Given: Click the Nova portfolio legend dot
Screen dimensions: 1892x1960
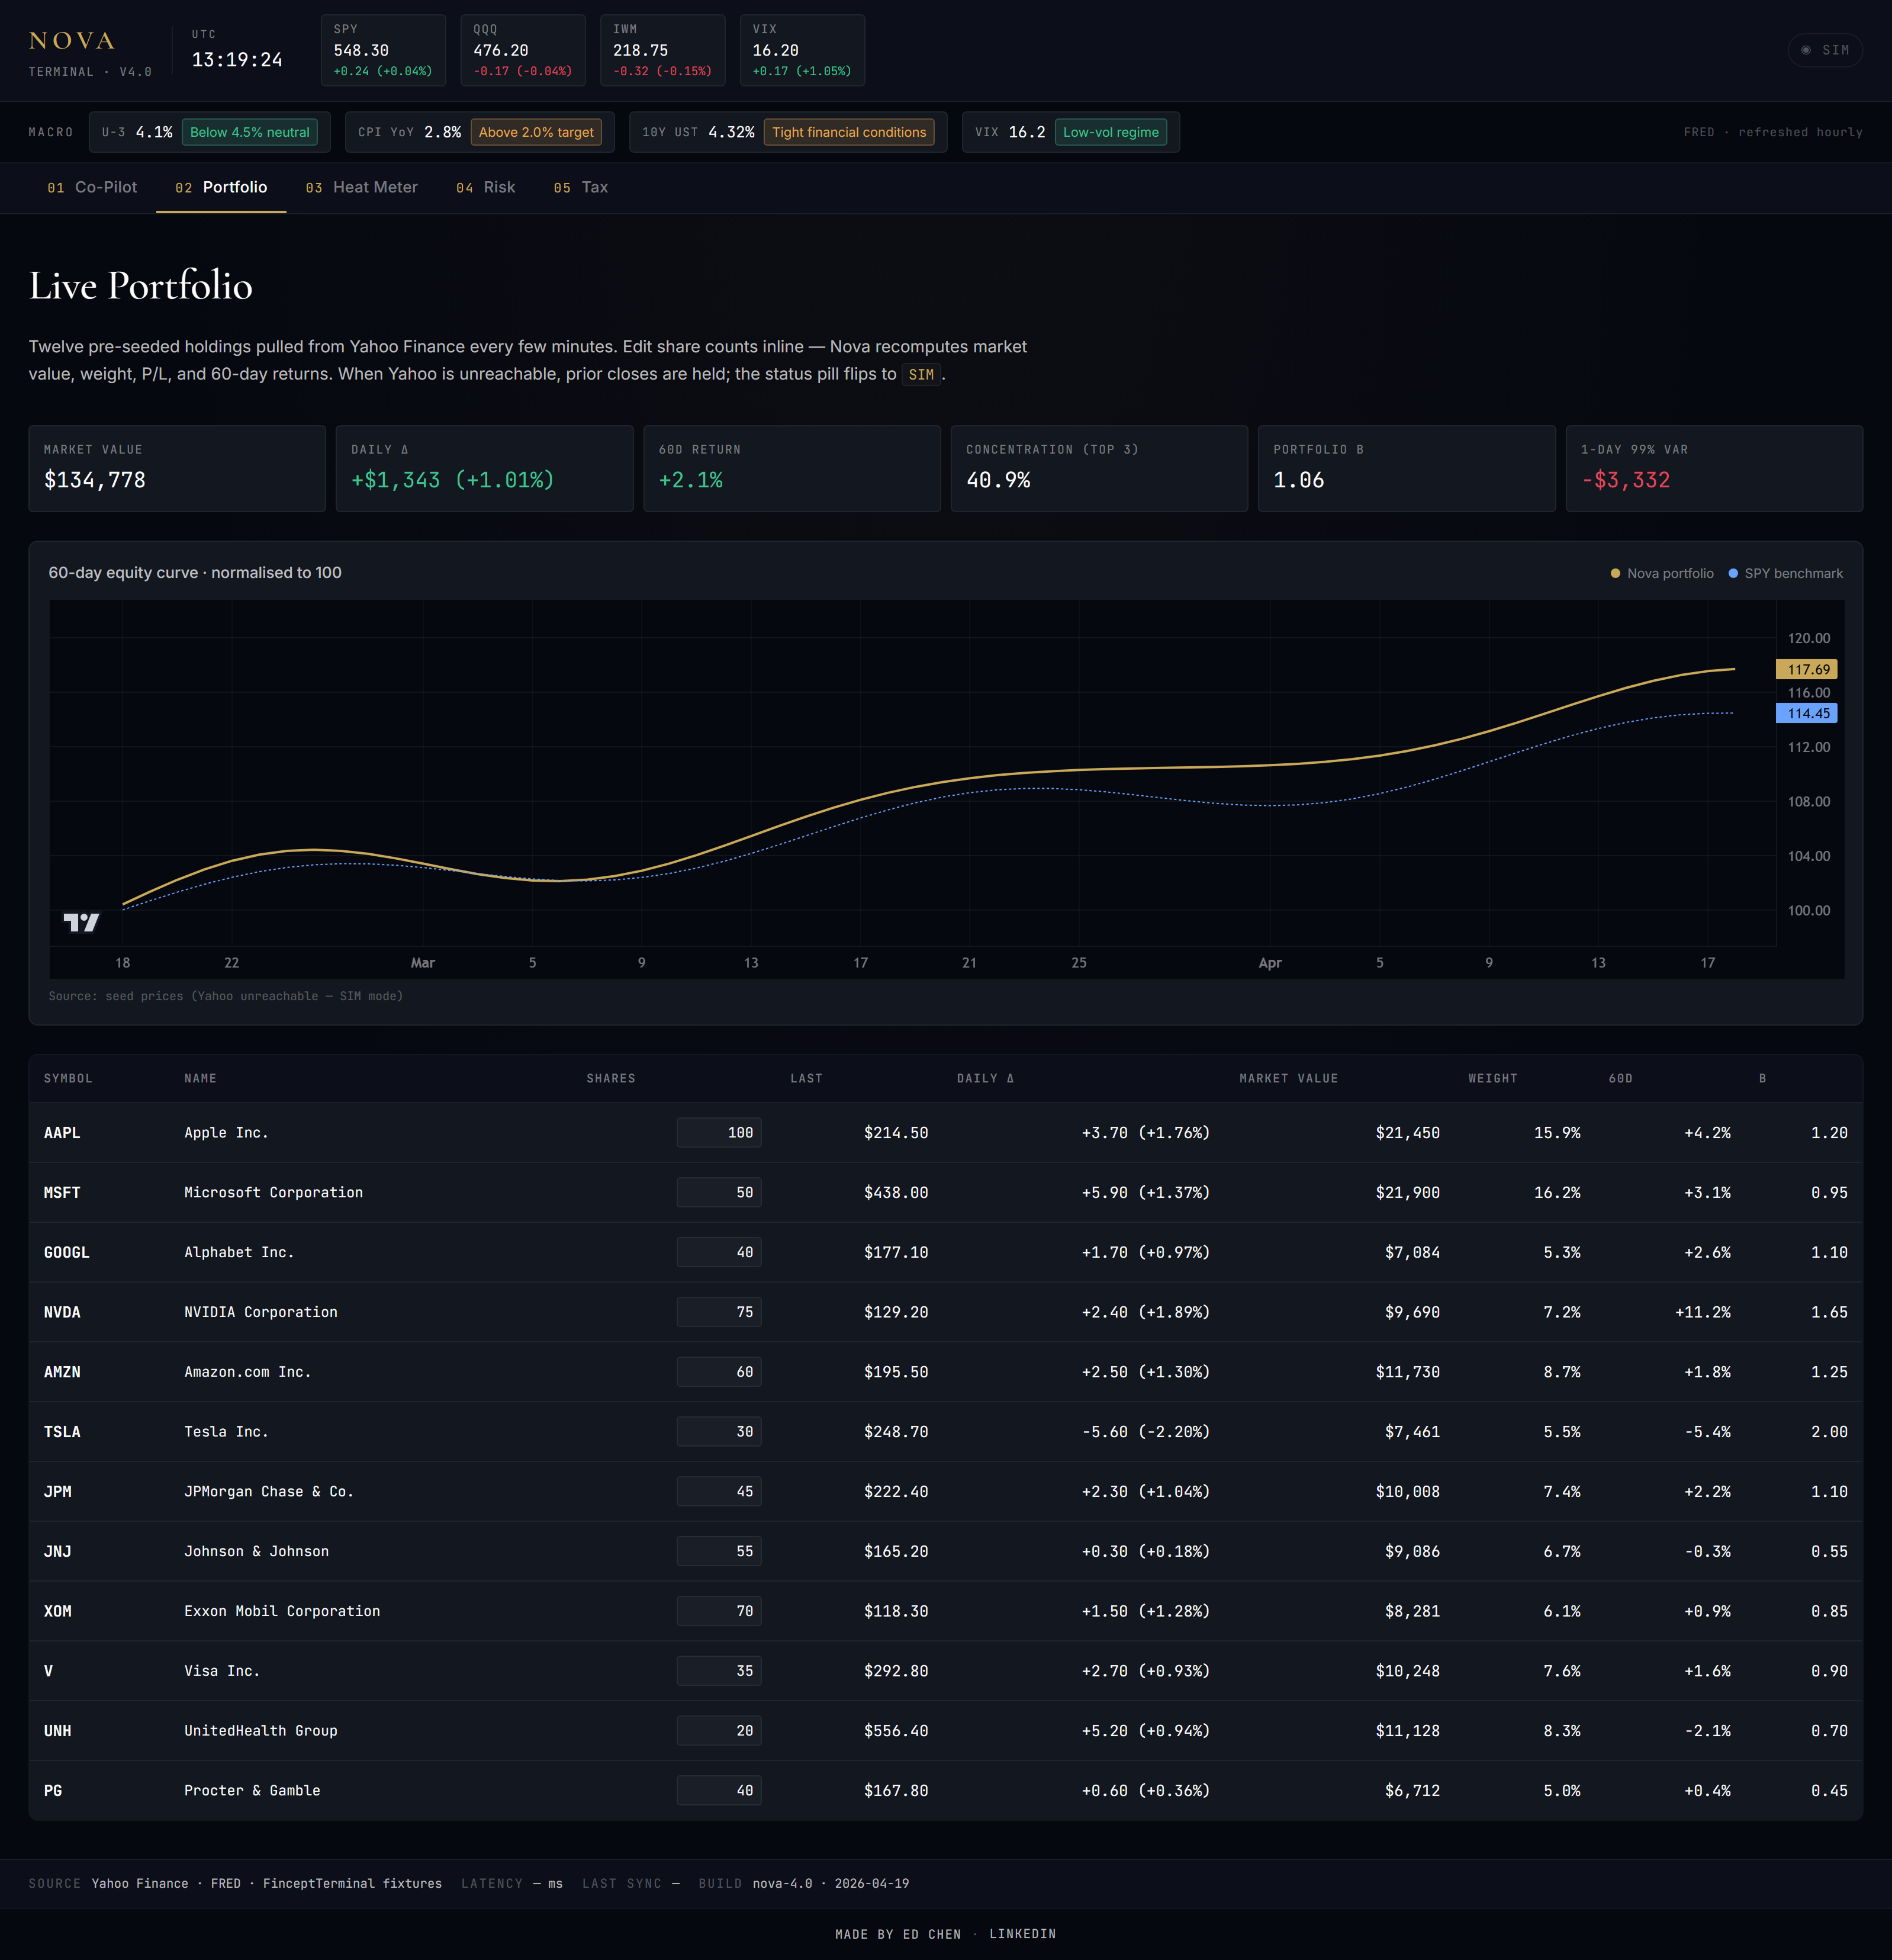Looking at the screenshot, I should 1615,573.
